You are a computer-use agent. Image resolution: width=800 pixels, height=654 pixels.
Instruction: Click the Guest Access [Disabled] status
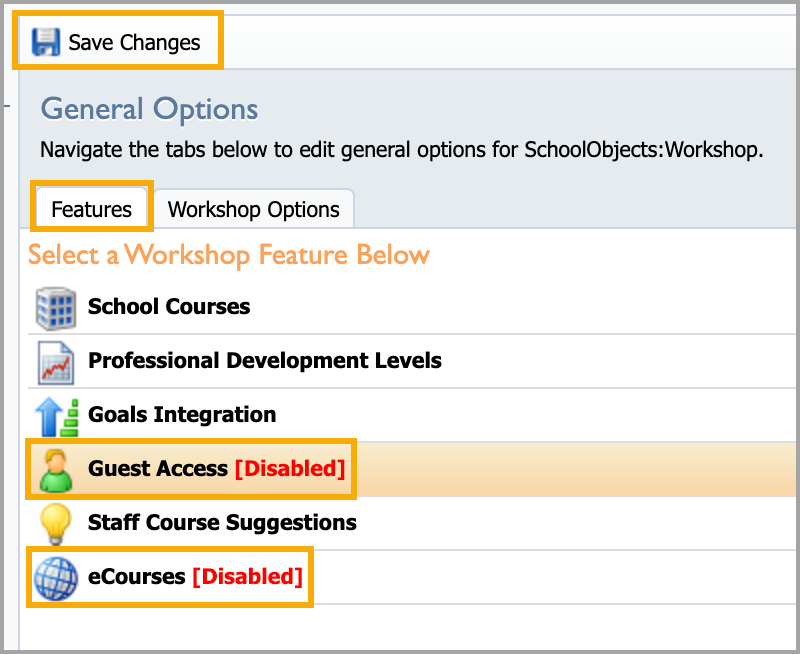click(x=290, y=468)
